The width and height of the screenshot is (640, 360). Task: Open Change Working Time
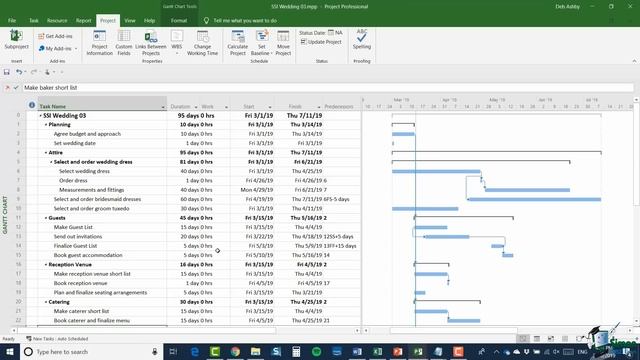pos(202,43)
